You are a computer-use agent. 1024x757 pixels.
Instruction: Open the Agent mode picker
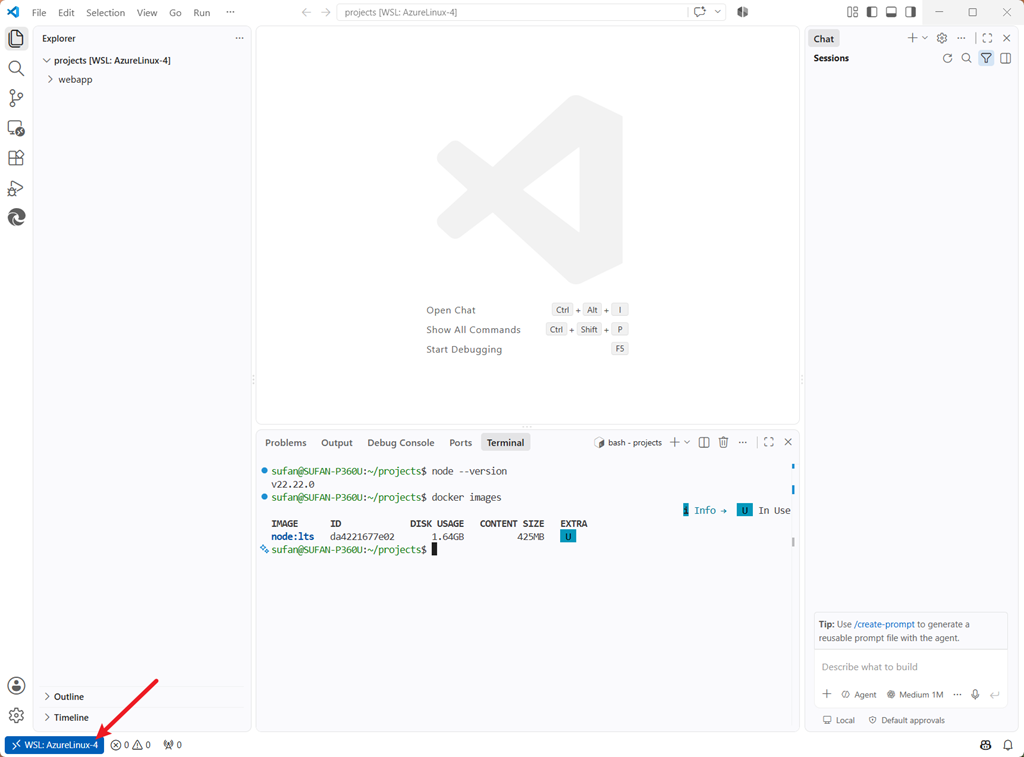859,694
